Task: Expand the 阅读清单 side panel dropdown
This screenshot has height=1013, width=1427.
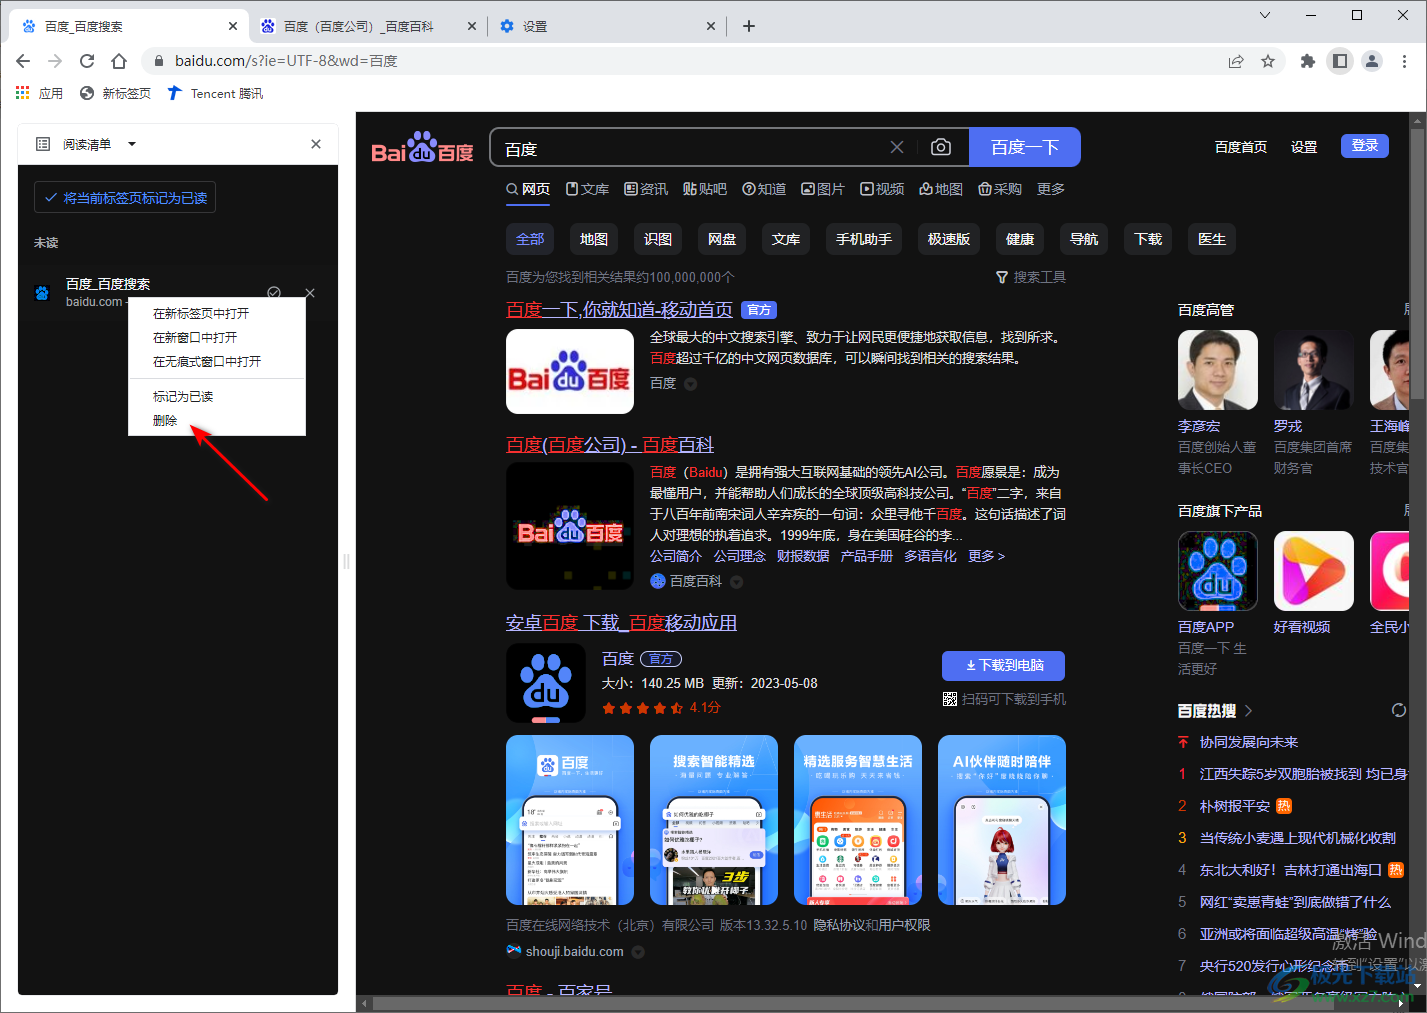Action: point(132,144)
